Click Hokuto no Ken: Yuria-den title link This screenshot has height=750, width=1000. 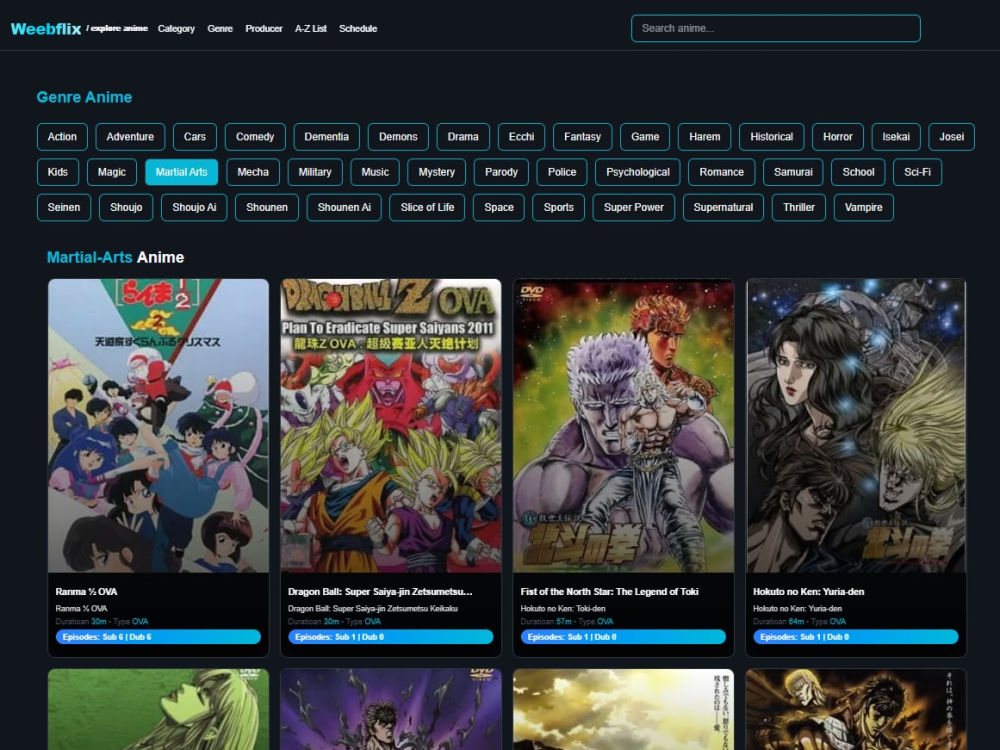point(809,592)
